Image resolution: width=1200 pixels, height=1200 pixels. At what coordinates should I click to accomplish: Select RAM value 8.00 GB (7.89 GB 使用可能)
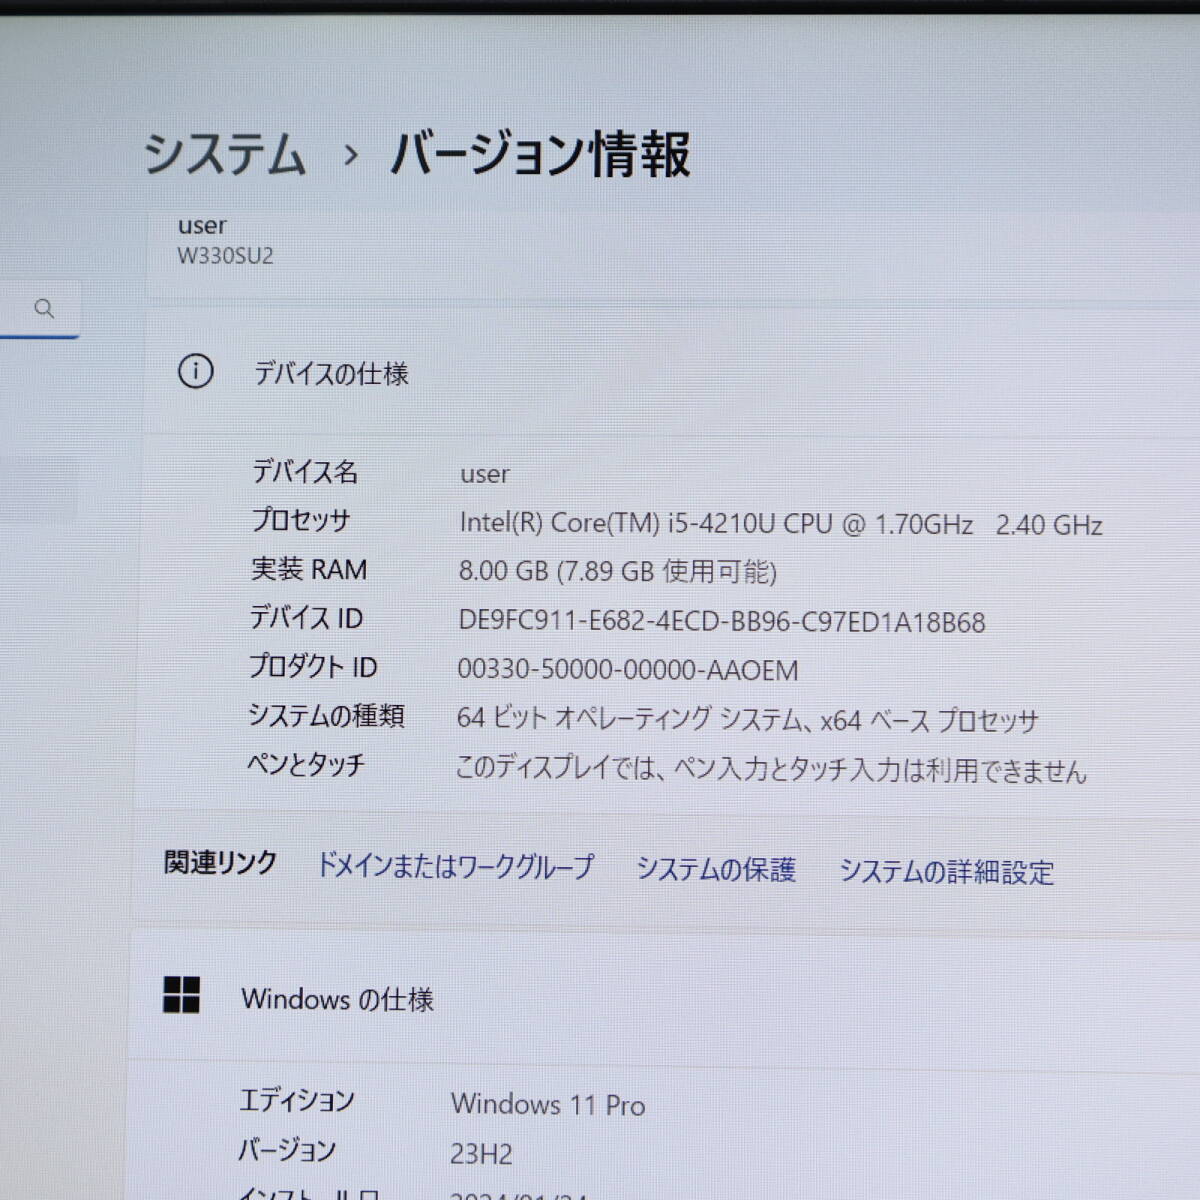[617, 571]
